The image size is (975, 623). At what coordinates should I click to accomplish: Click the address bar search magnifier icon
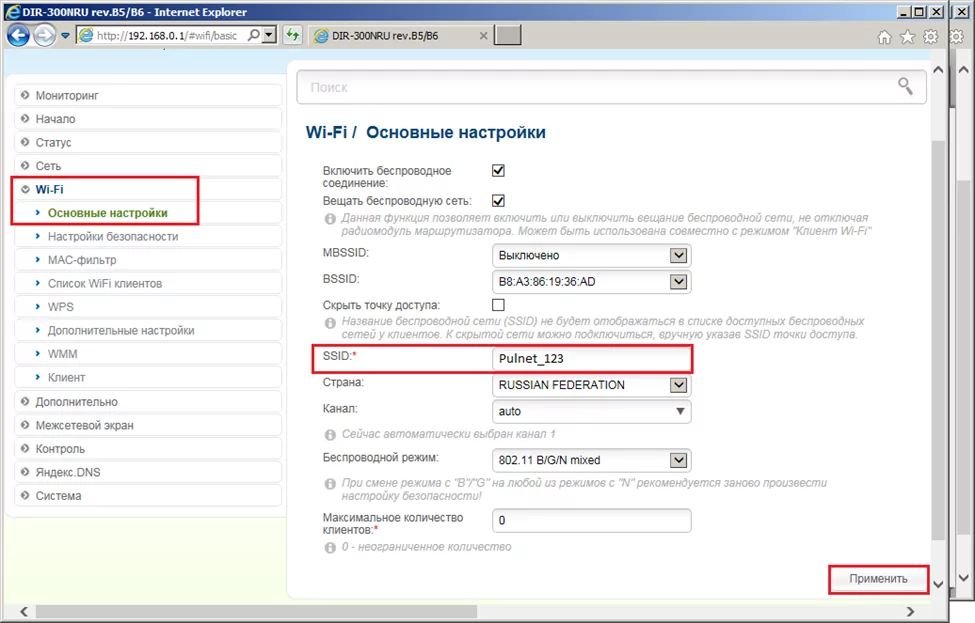tap(254, 35)
